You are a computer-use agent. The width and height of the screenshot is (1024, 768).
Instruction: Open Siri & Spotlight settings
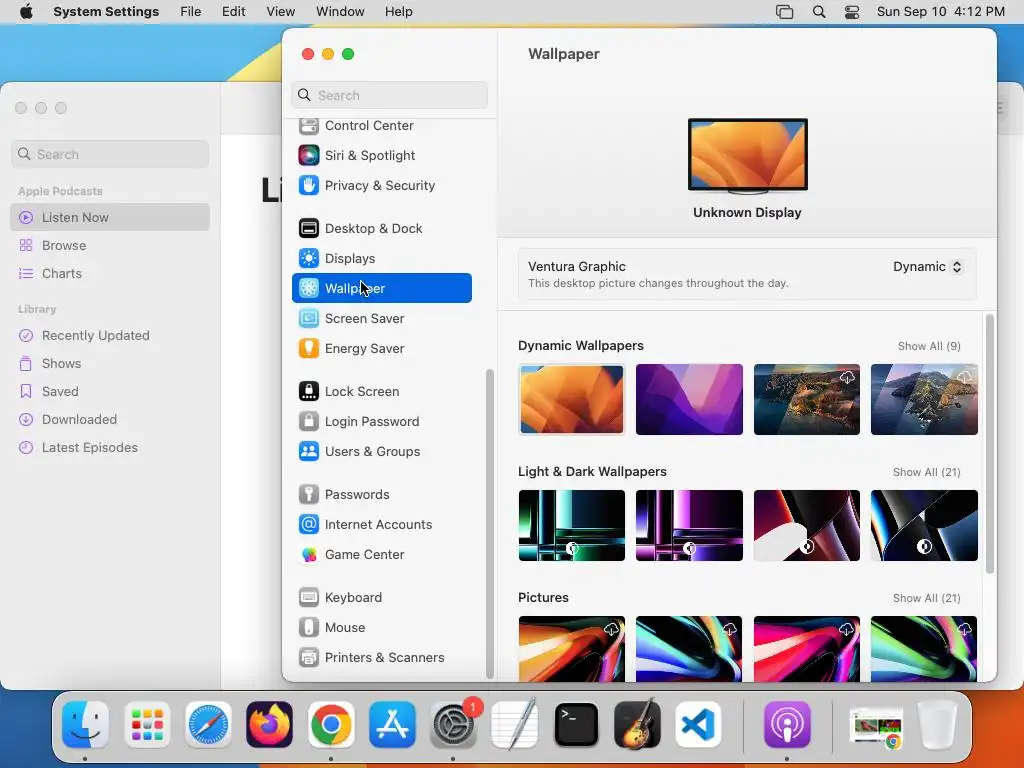click(381, 155)
